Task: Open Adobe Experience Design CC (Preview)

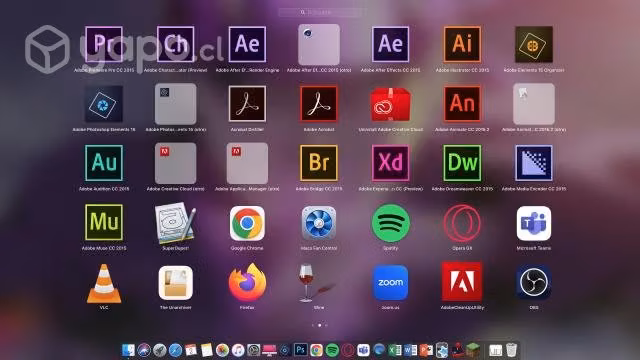Action: pyautogui.click(x=391, y=163)
